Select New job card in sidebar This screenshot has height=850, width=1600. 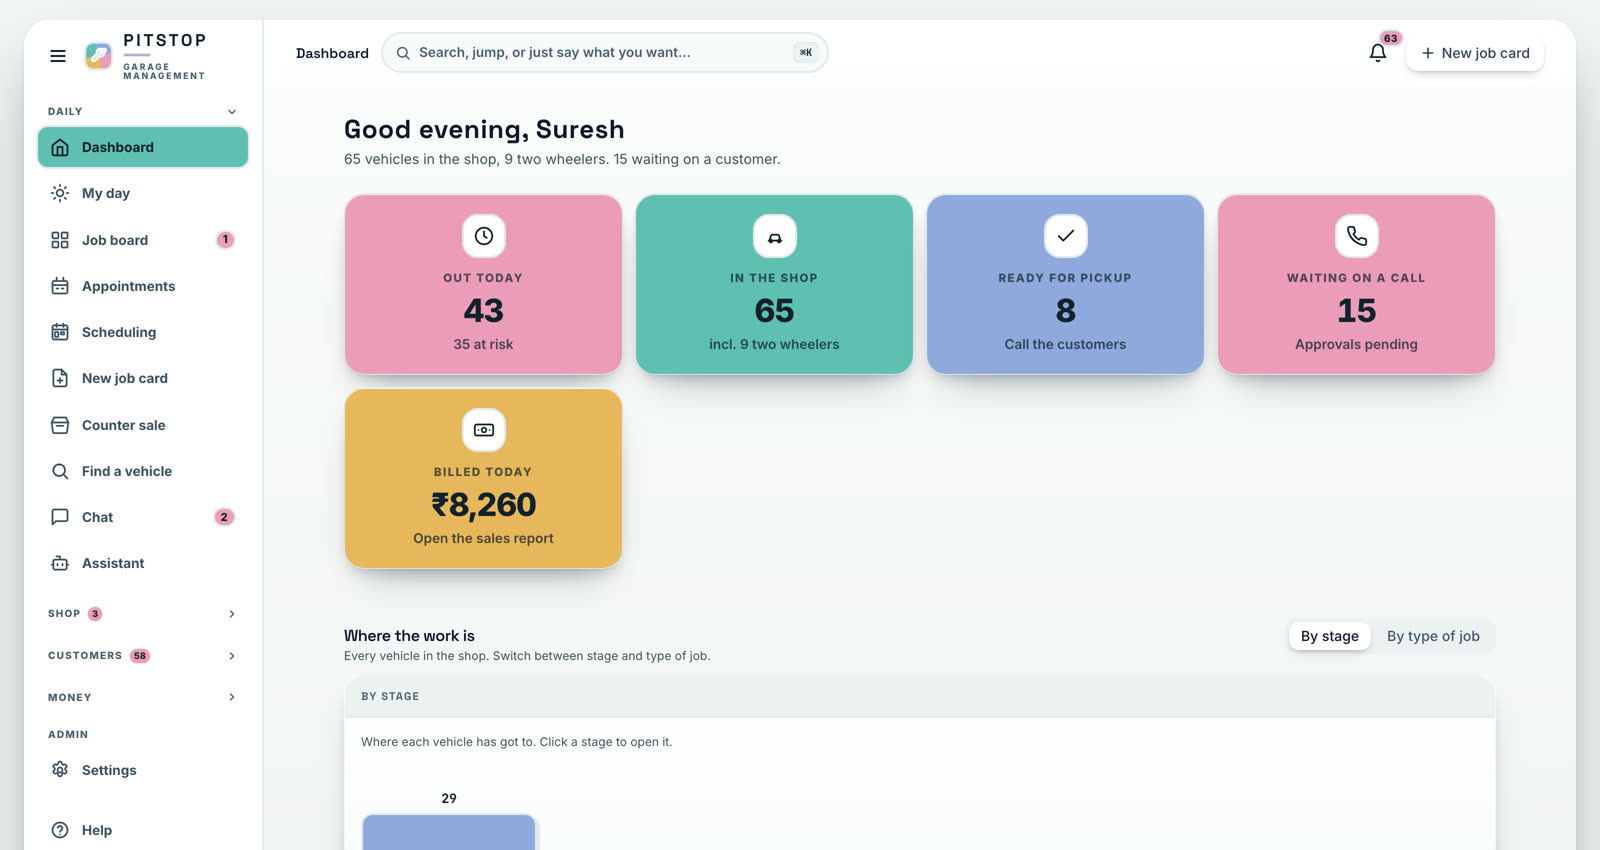tap(143, 378)
